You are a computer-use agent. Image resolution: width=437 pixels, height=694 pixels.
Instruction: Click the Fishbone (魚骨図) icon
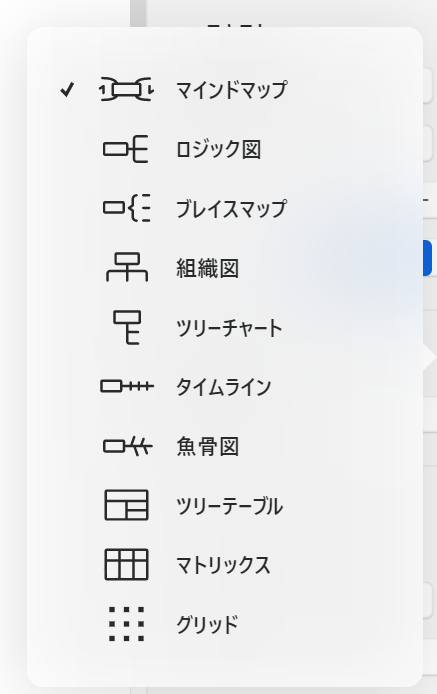128,446
